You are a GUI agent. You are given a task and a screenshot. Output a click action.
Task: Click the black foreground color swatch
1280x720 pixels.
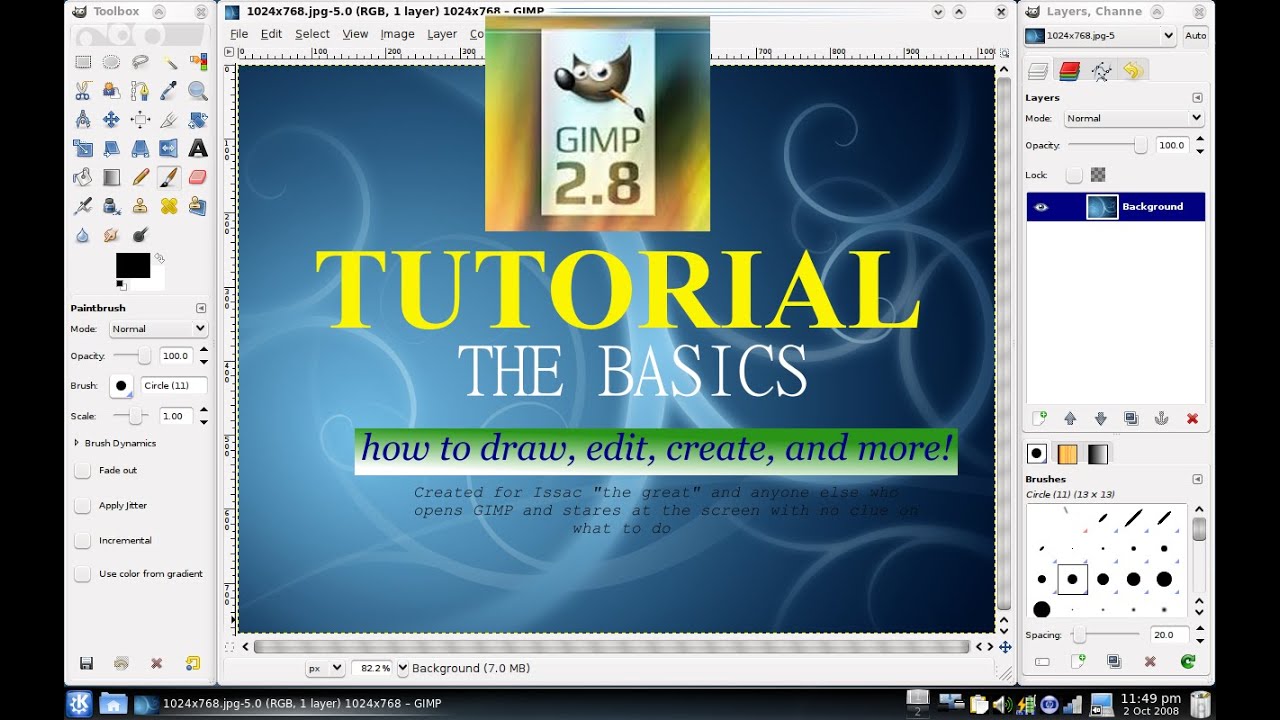tap(133, 265)
